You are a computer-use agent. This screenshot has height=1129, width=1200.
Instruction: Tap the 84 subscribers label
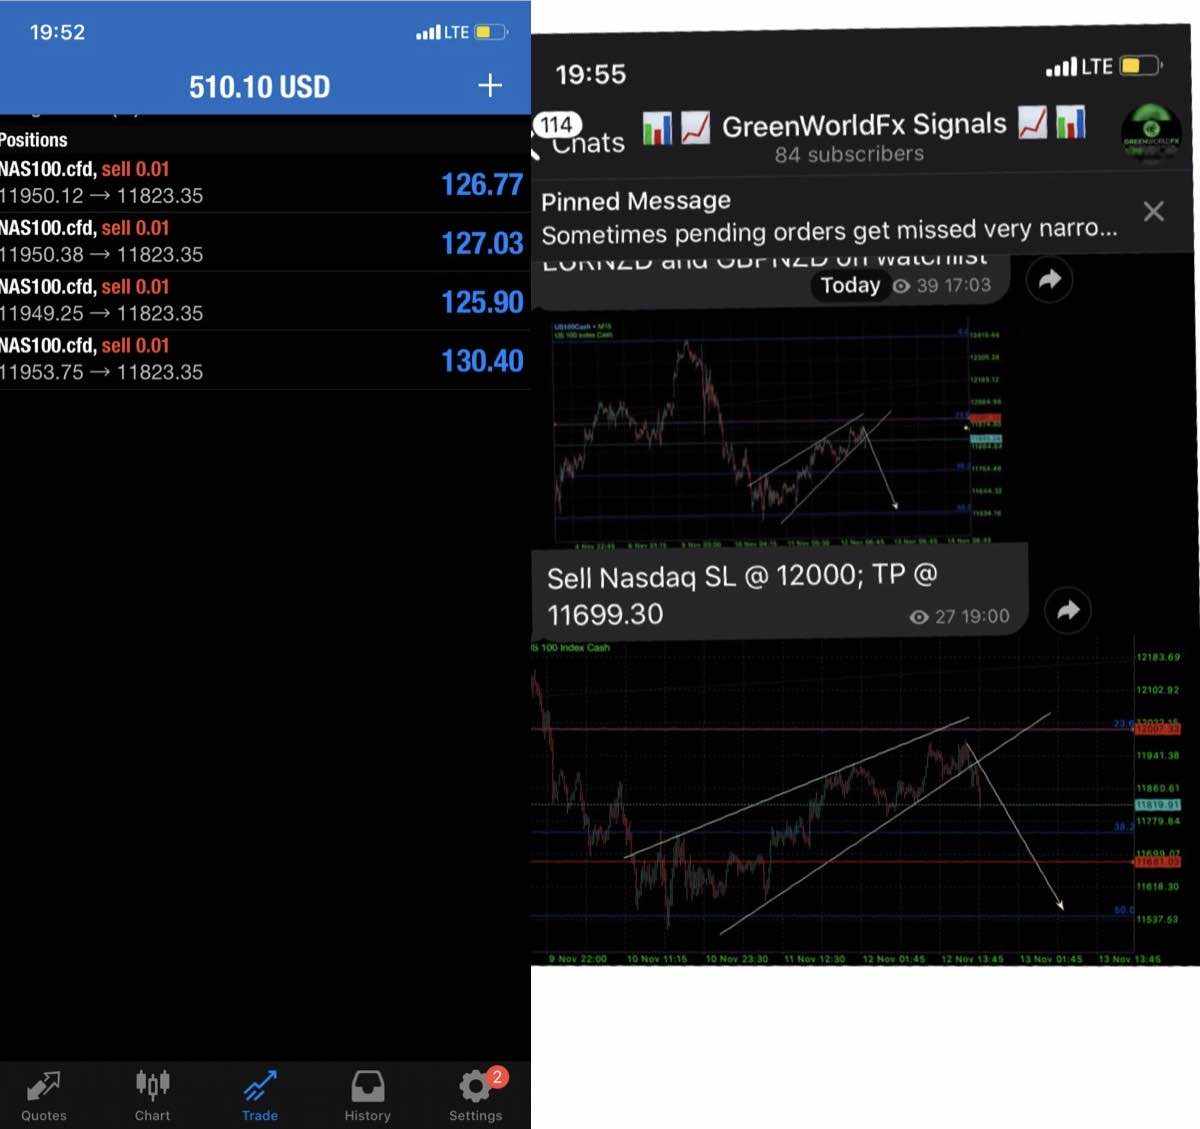[x=849, y=155]
